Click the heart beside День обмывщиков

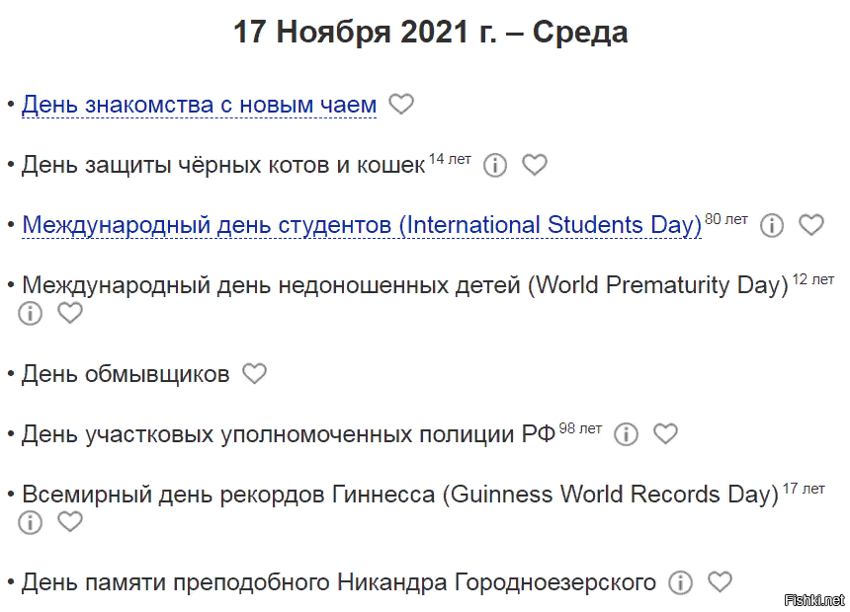254,373
